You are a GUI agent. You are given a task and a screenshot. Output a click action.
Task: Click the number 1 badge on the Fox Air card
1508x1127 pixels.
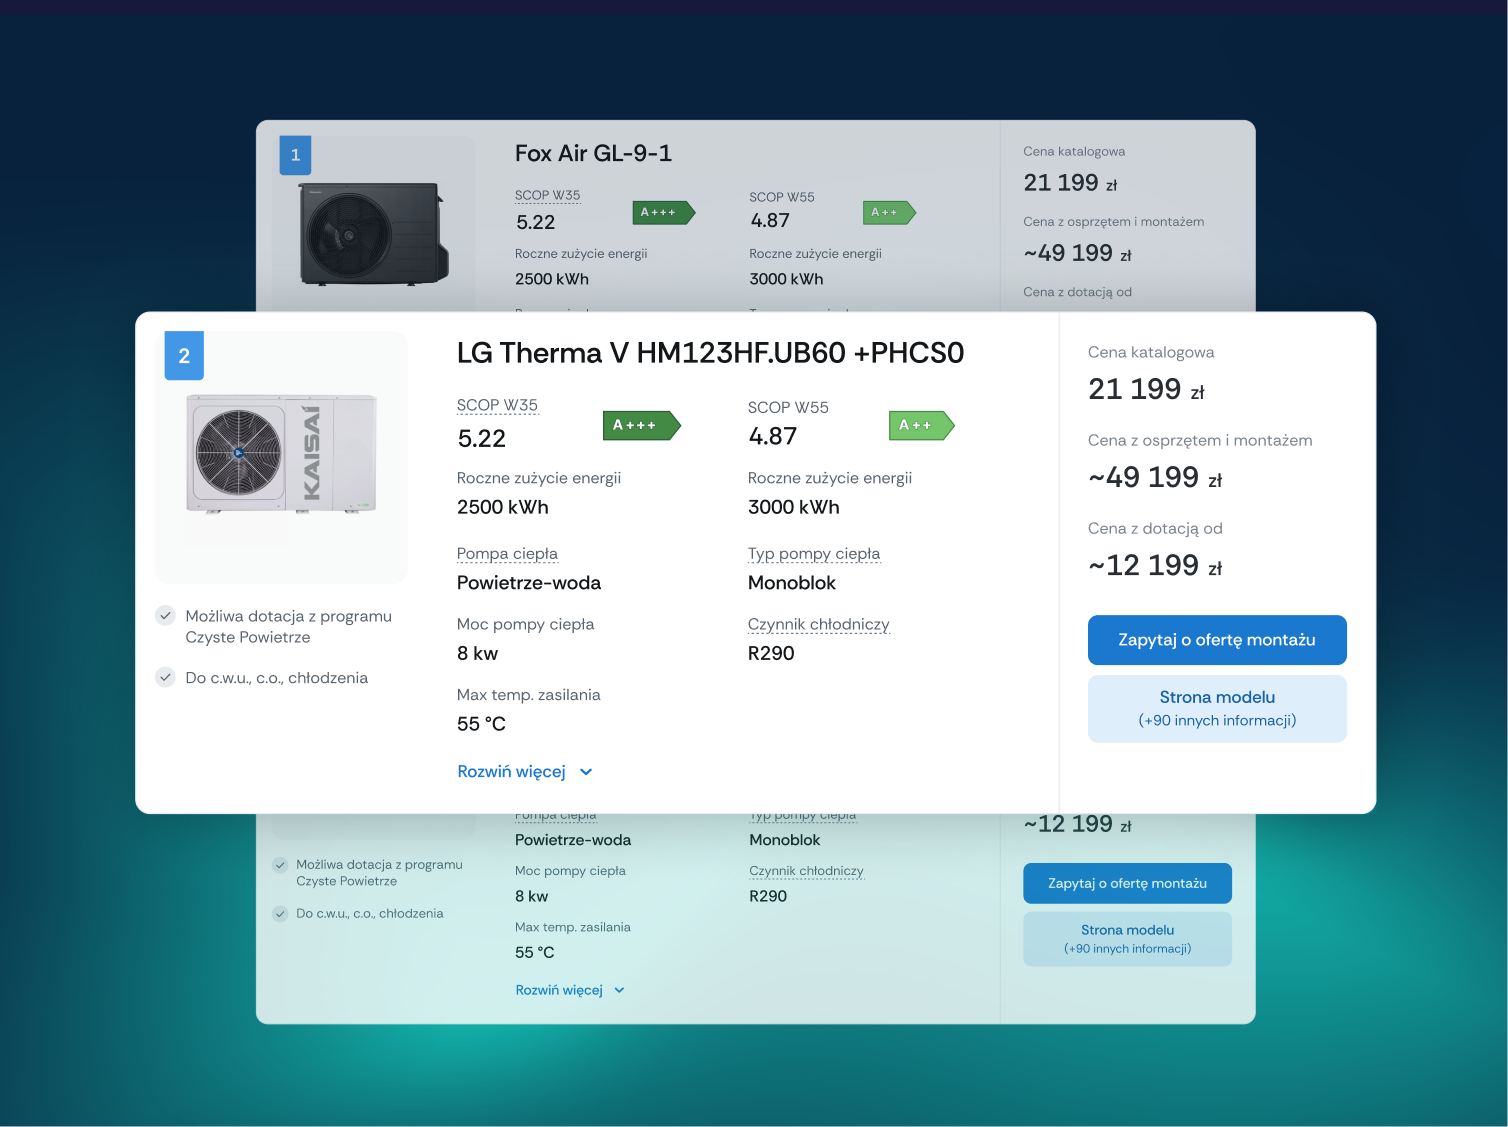tap(295, 155)
